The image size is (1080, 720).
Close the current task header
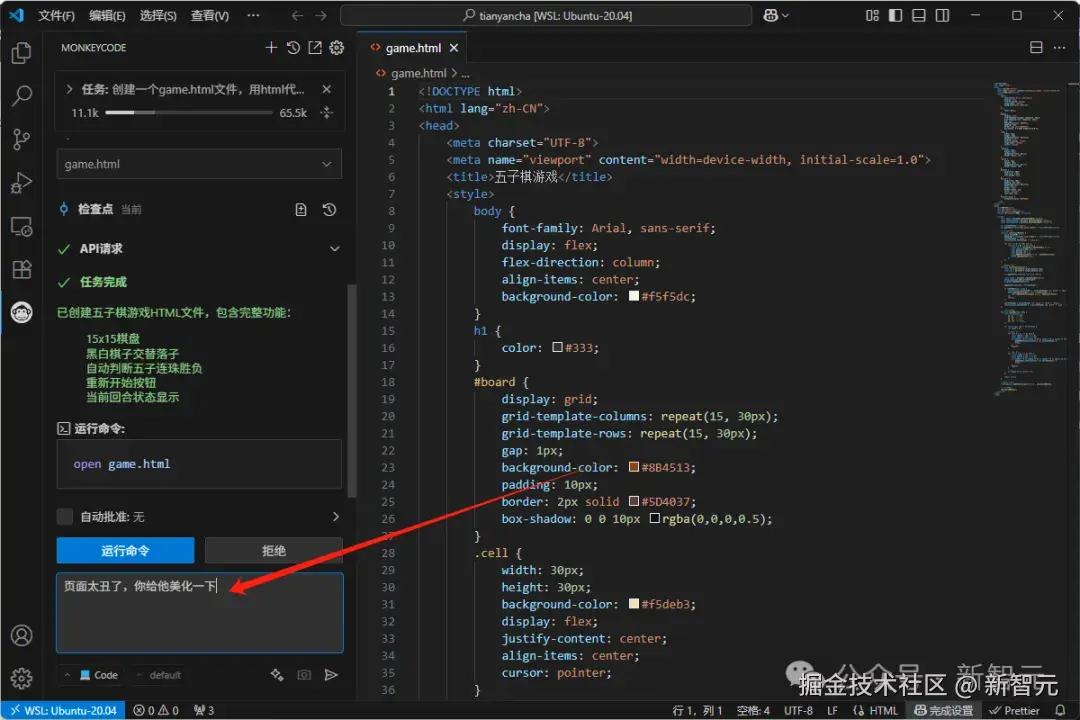tap(326, 90)
